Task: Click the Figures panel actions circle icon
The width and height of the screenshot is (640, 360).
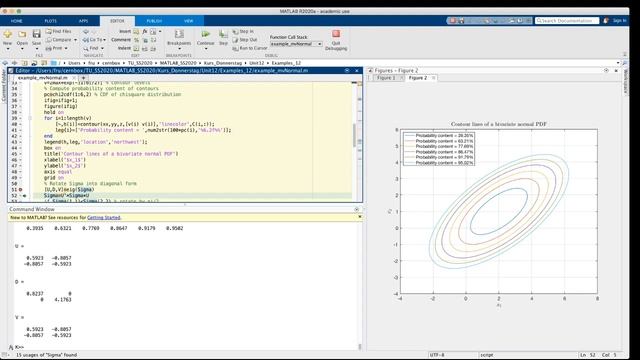Action: pyautogui.click(x=607, y=71)
